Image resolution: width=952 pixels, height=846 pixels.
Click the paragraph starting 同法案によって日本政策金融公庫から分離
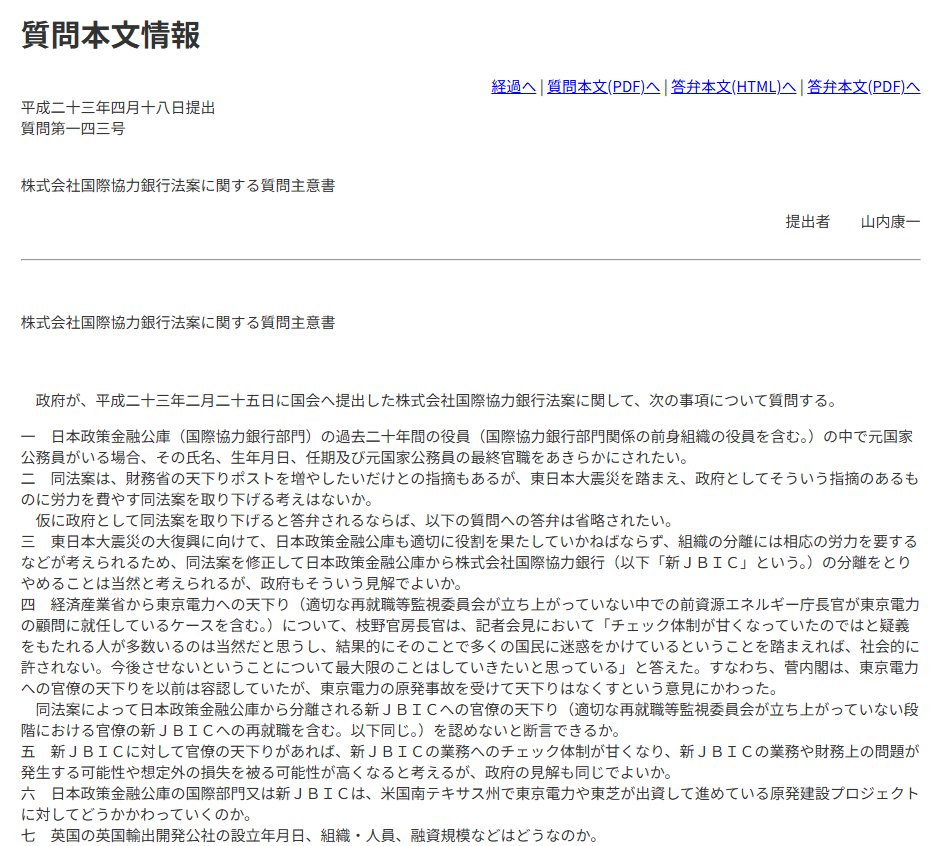click(x=471, y=720)
